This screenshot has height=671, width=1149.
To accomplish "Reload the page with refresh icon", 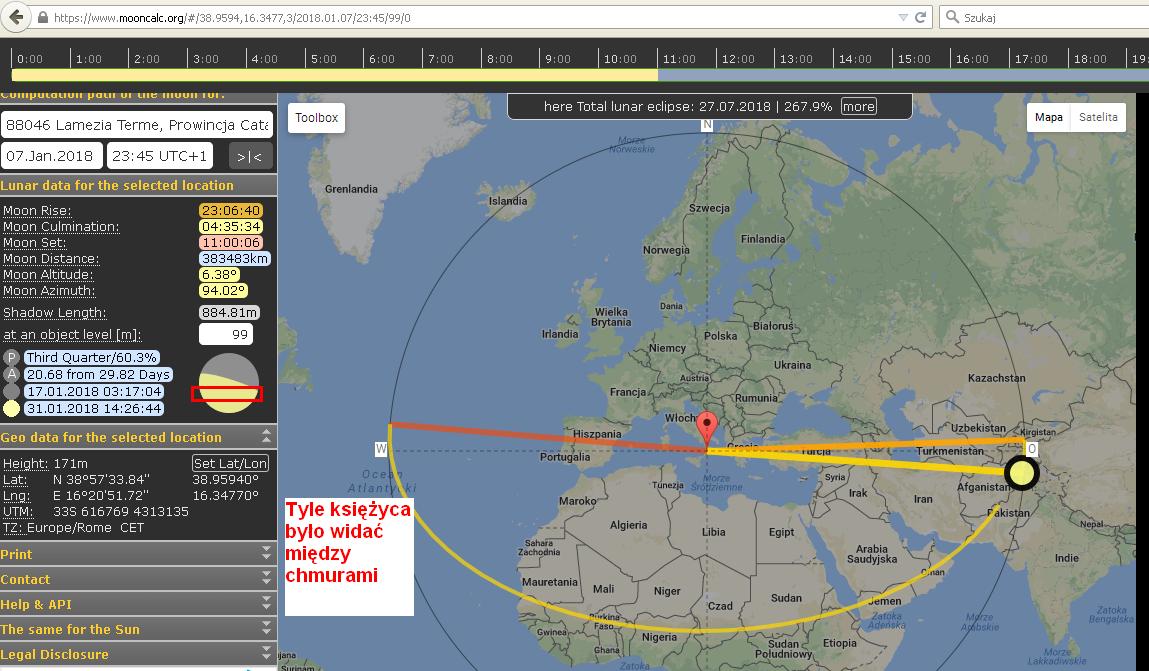I will (x=920, y=17).
